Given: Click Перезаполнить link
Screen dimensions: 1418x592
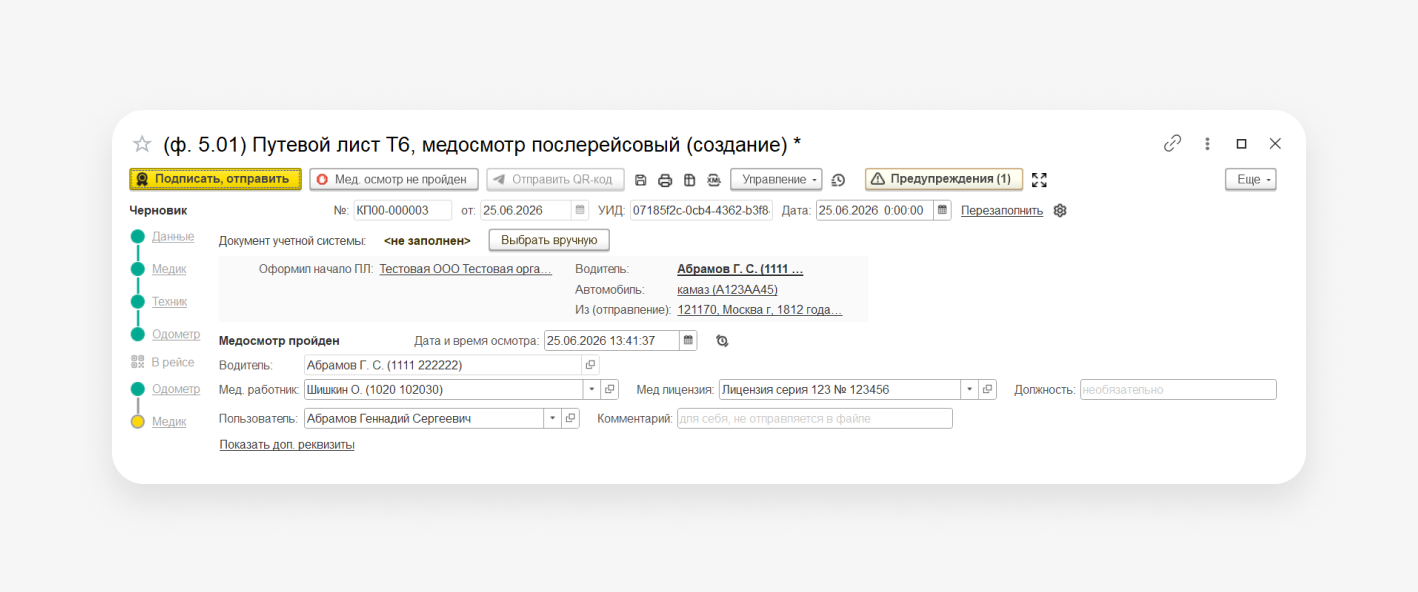Looking at the screenshot, I should 1002,210.
